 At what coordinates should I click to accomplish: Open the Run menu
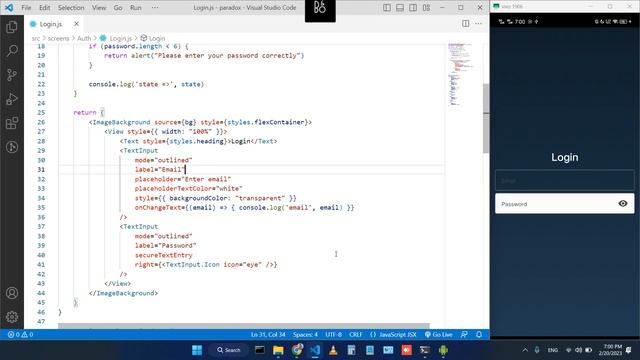point(136,7)
